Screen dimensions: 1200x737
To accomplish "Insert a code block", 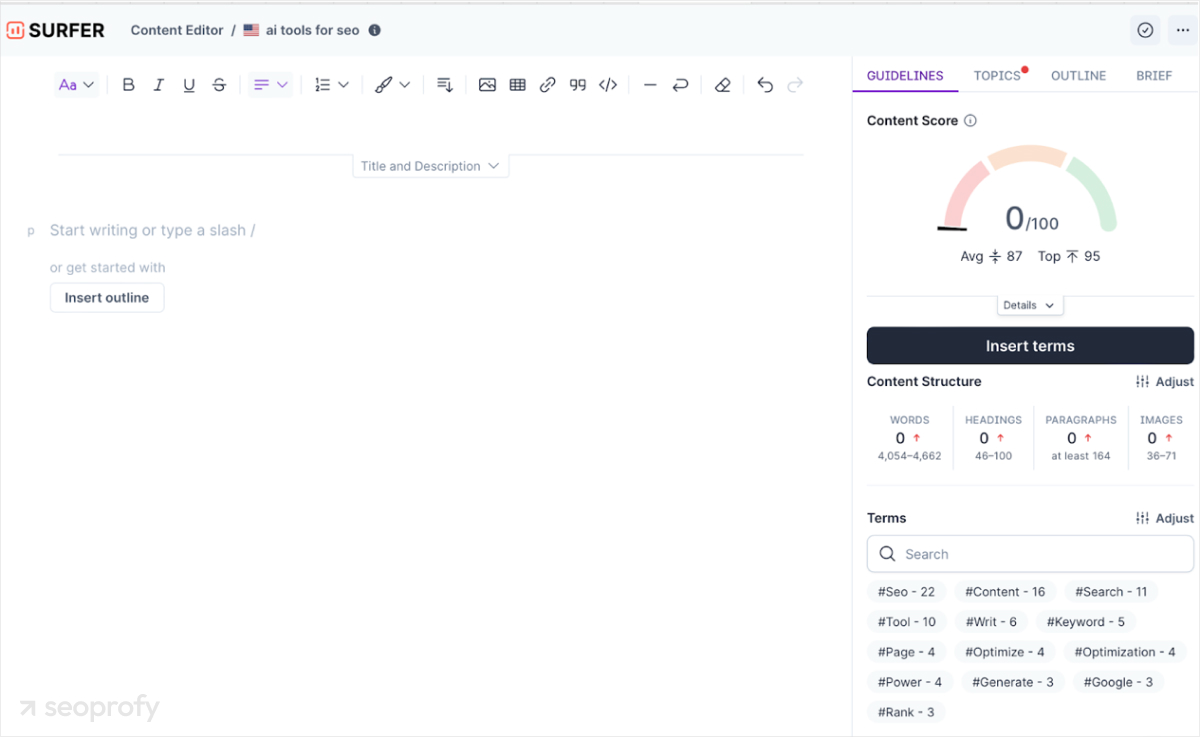I will click(608, 85).
